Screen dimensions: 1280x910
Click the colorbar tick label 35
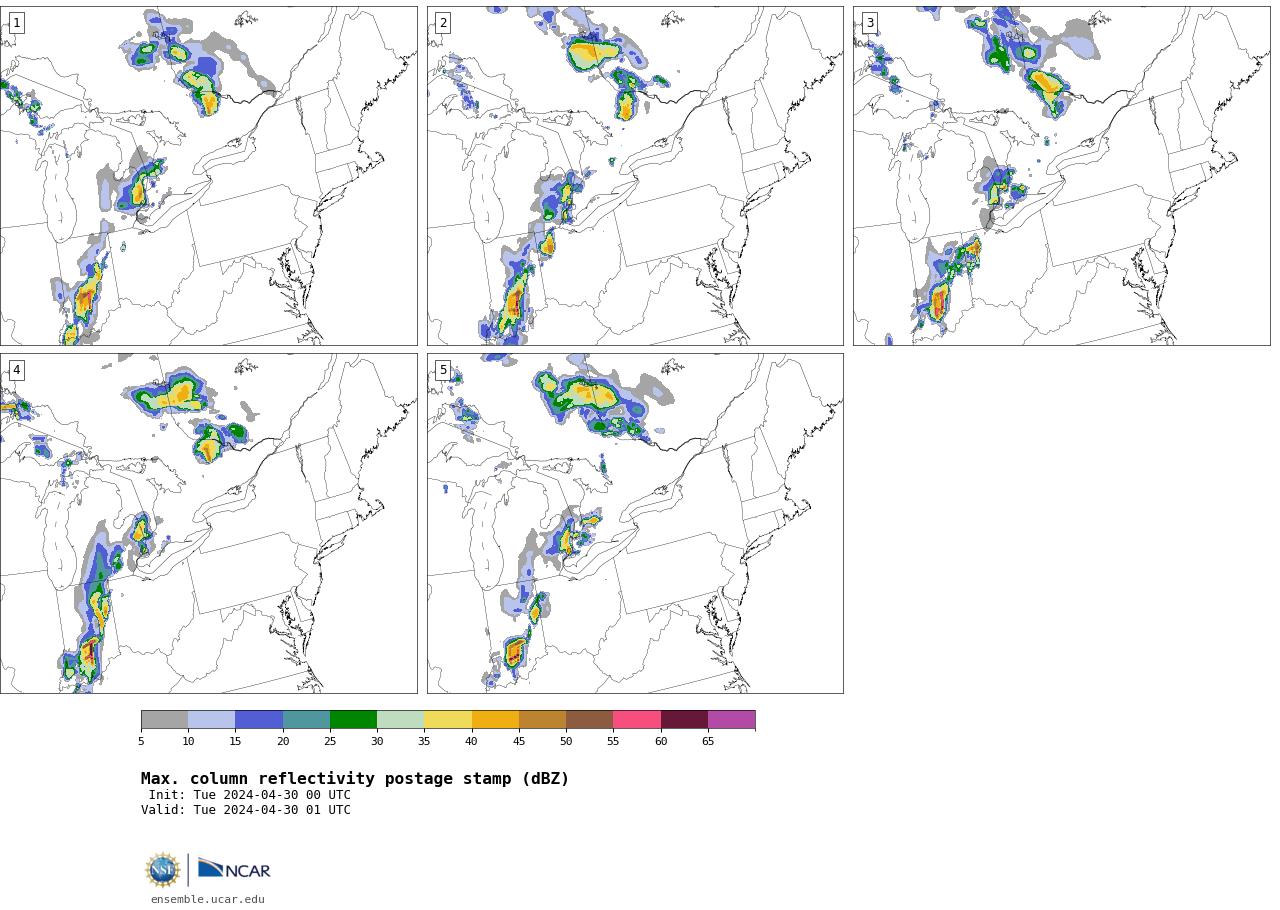pyautogui.click(x=424, y=741)
